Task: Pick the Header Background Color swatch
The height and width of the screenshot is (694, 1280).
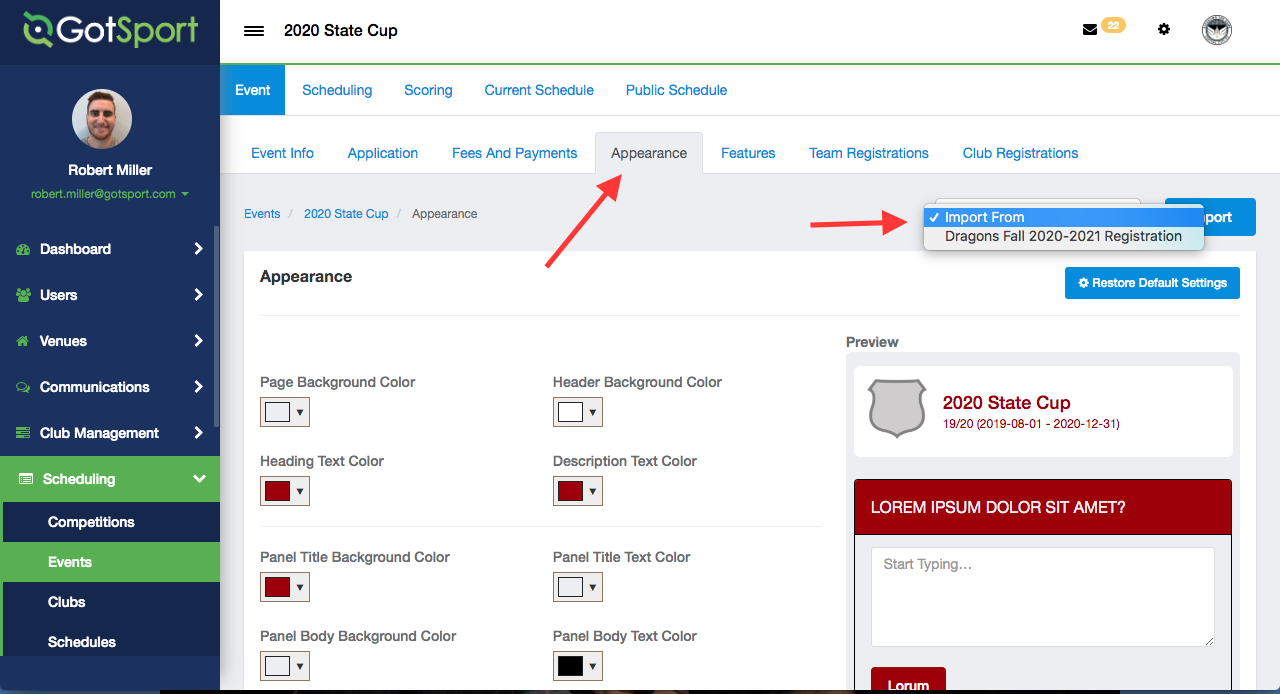Action: (578, 412)
